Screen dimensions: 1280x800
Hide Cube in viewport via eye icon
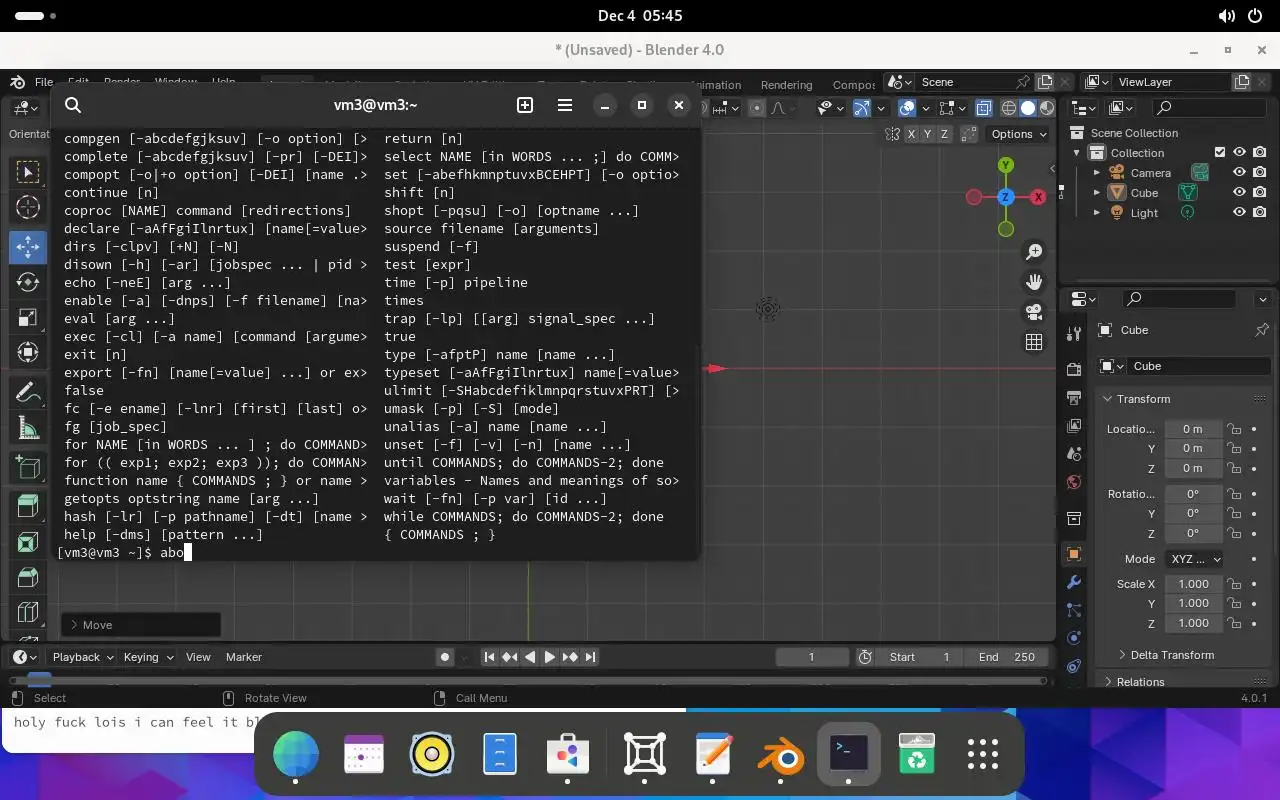1239,192
